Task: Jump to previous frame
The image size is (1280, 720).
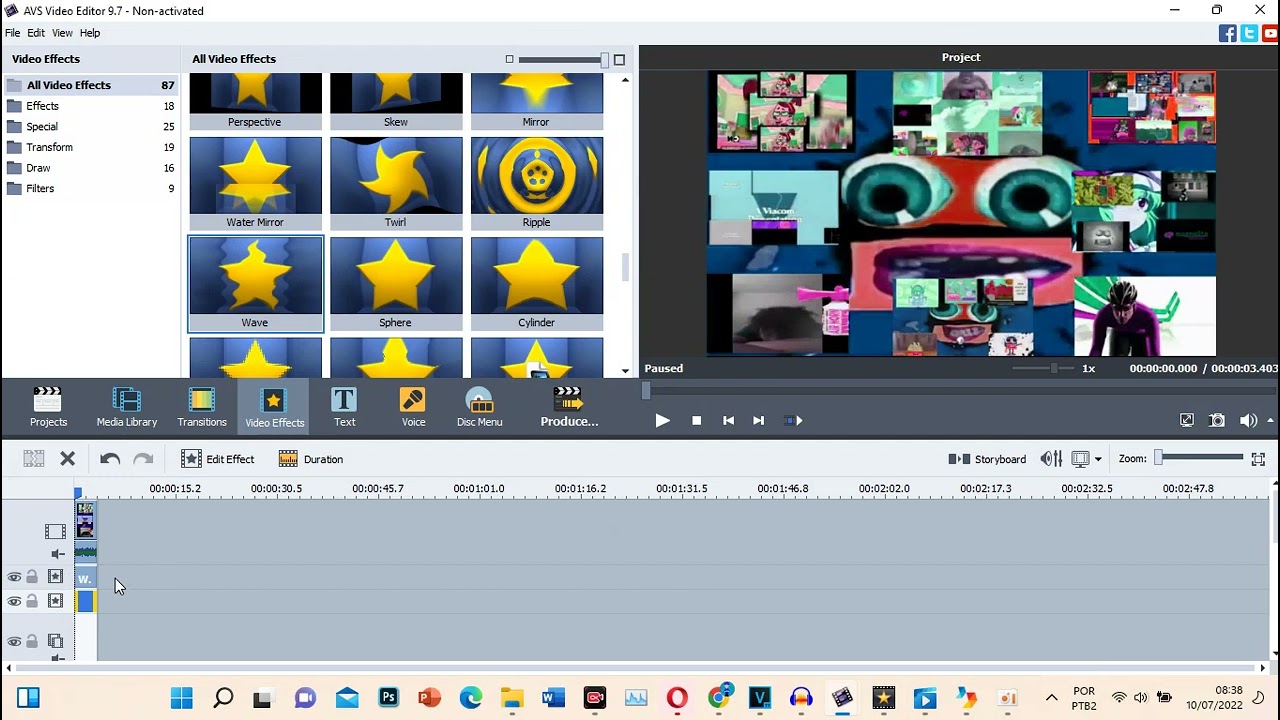Action: [728, 421]
